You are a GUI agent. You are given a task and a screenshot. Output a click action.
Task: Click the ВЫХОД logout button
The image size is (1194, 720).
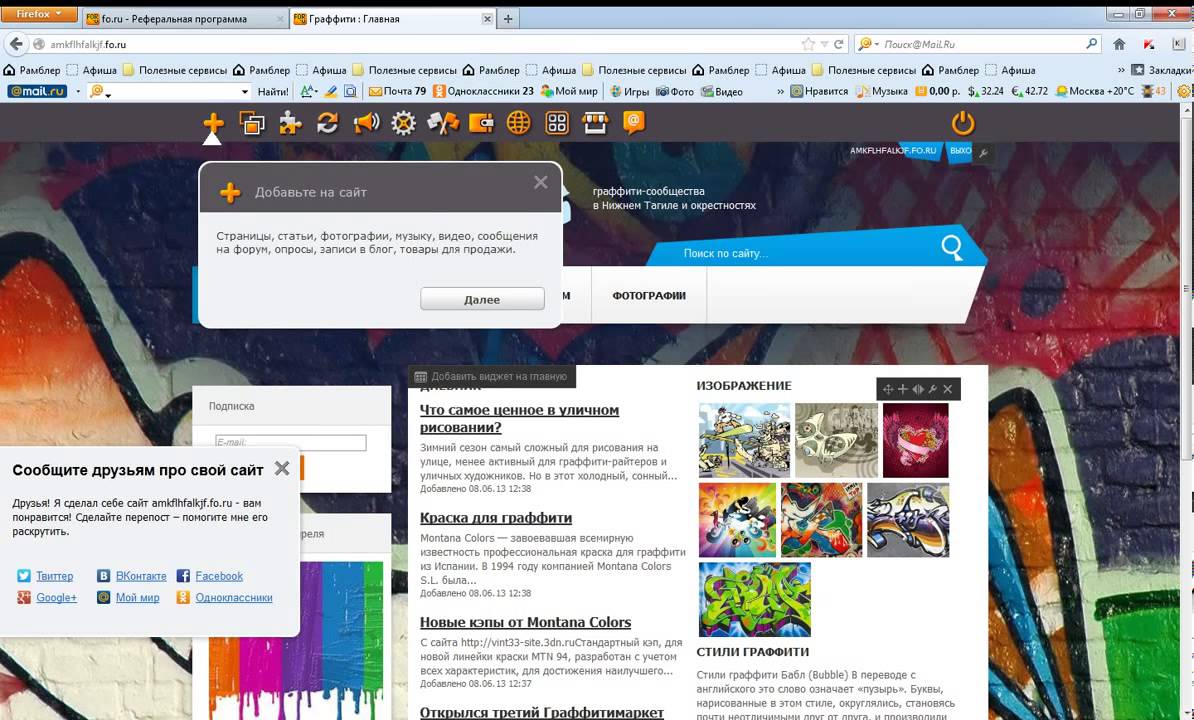(960, 151)
